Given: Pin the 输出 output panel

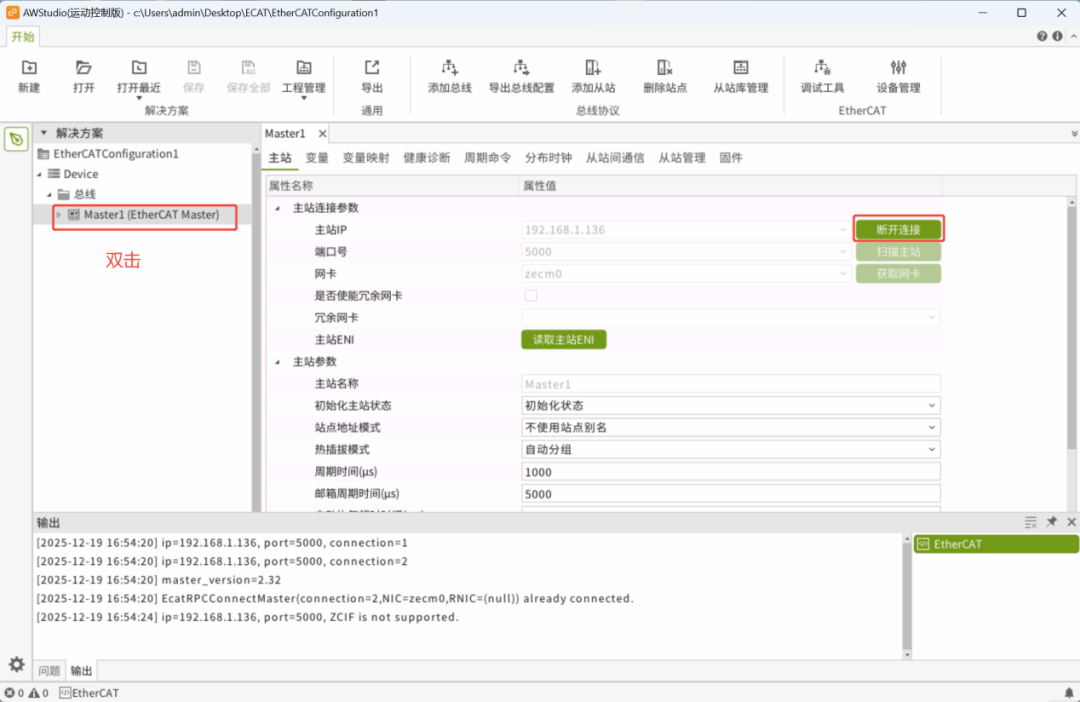Looking at the screenshot, I should click(x=1052, y=522).
